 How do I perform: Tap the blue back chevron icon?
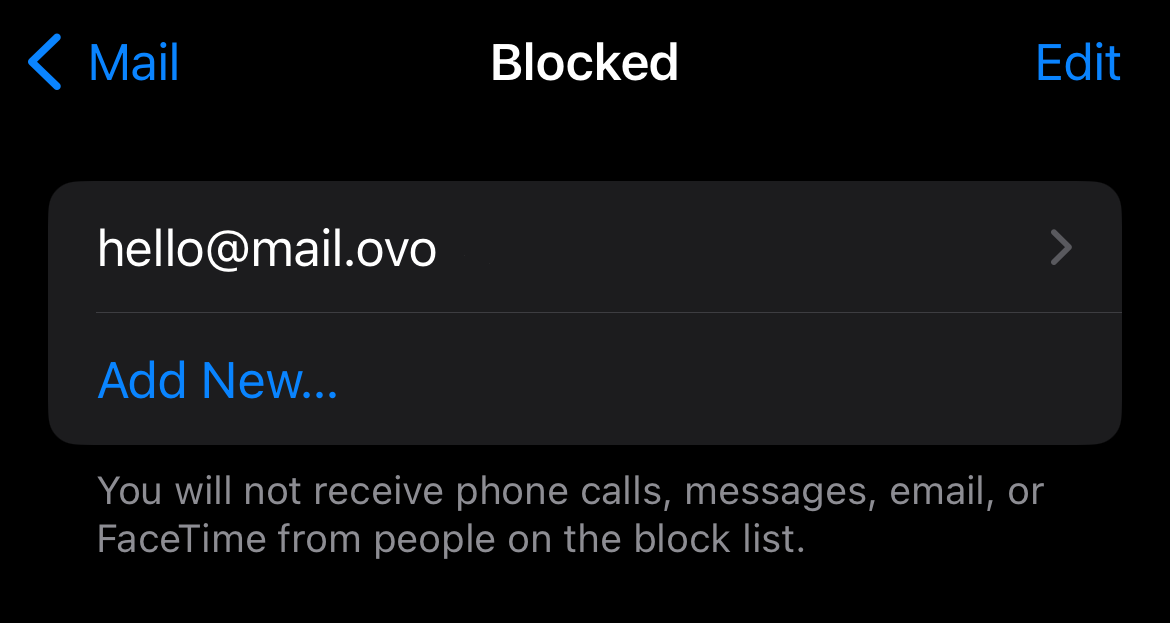[44, 62]
